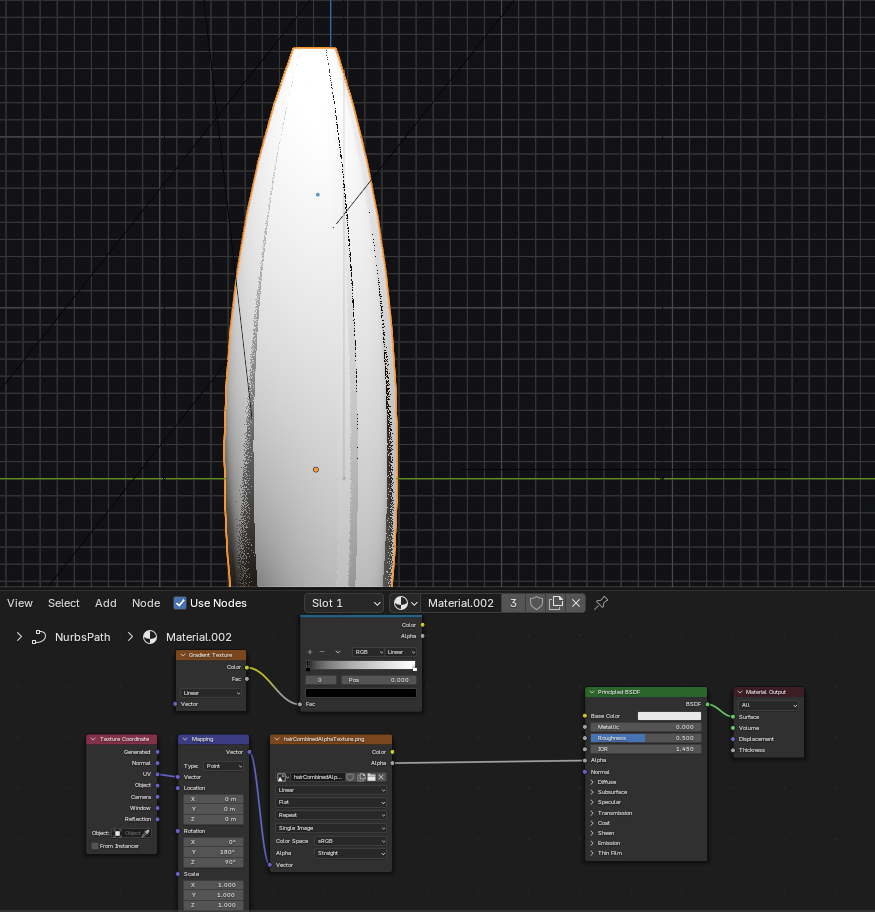
Task: Unlink Material.002 with the X icon
Action: pos(576,603)
